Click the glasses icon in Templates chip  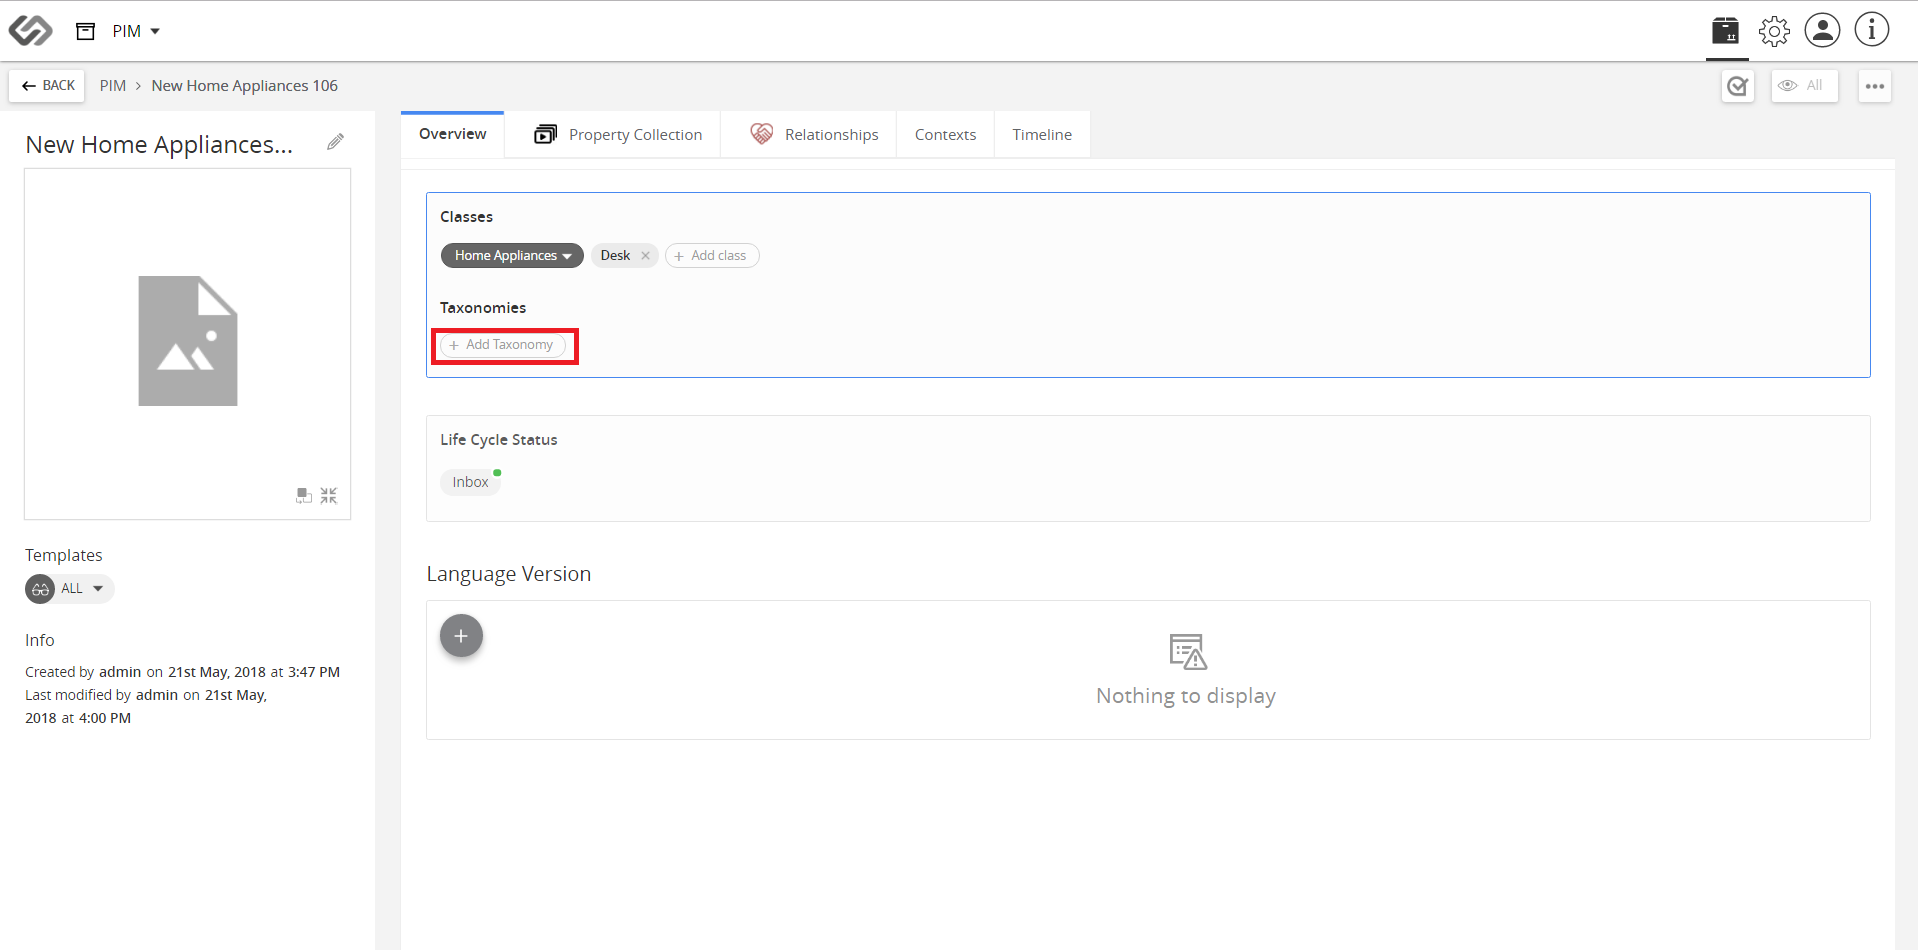40,589
